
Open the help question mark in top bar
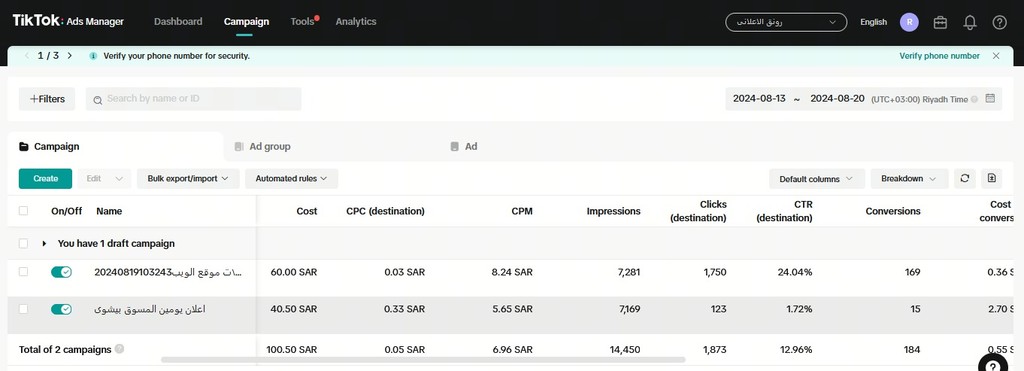point(999,22)
